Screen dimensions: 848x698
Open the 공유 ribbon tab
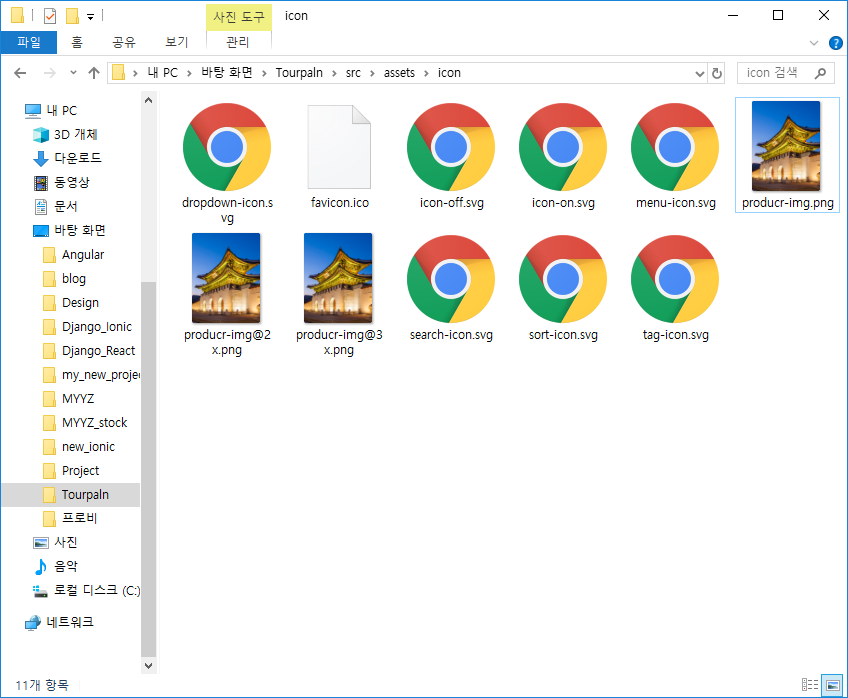pos(123,42)
